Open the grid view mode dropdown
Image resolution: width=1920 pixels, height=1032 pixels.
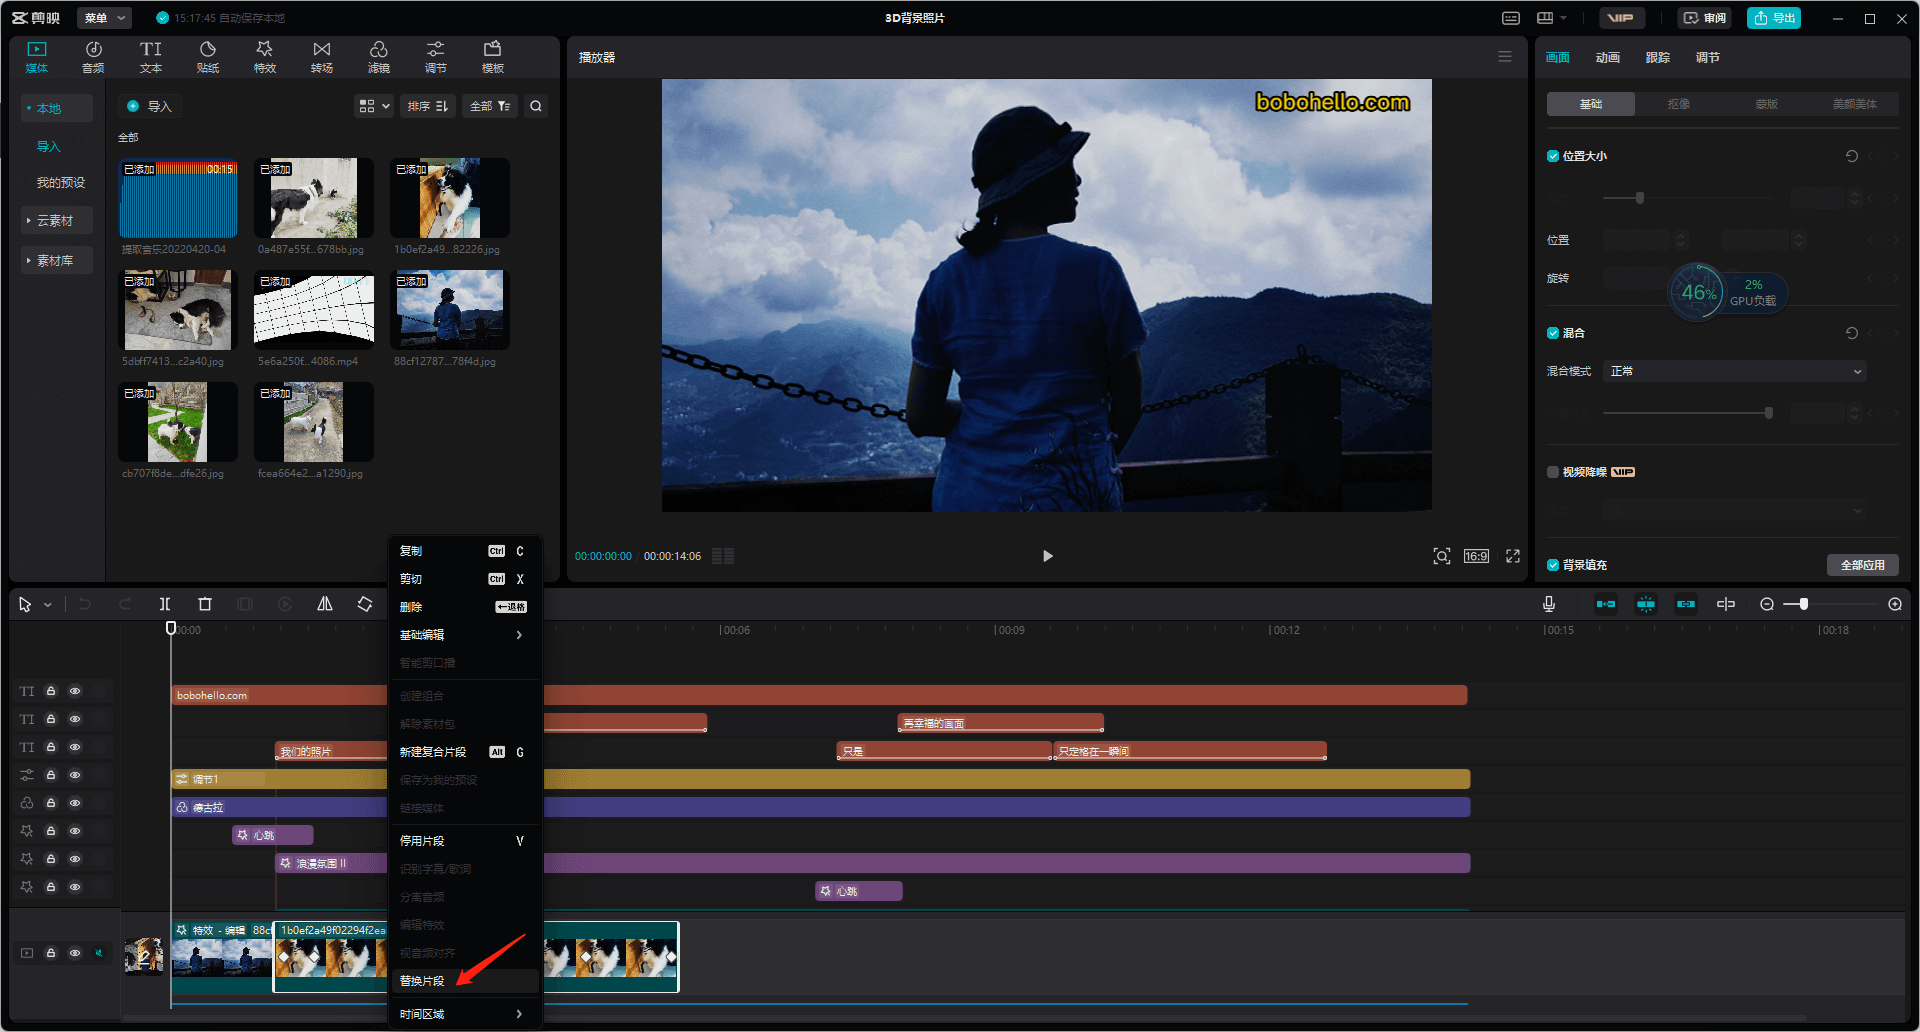(374, 106)
